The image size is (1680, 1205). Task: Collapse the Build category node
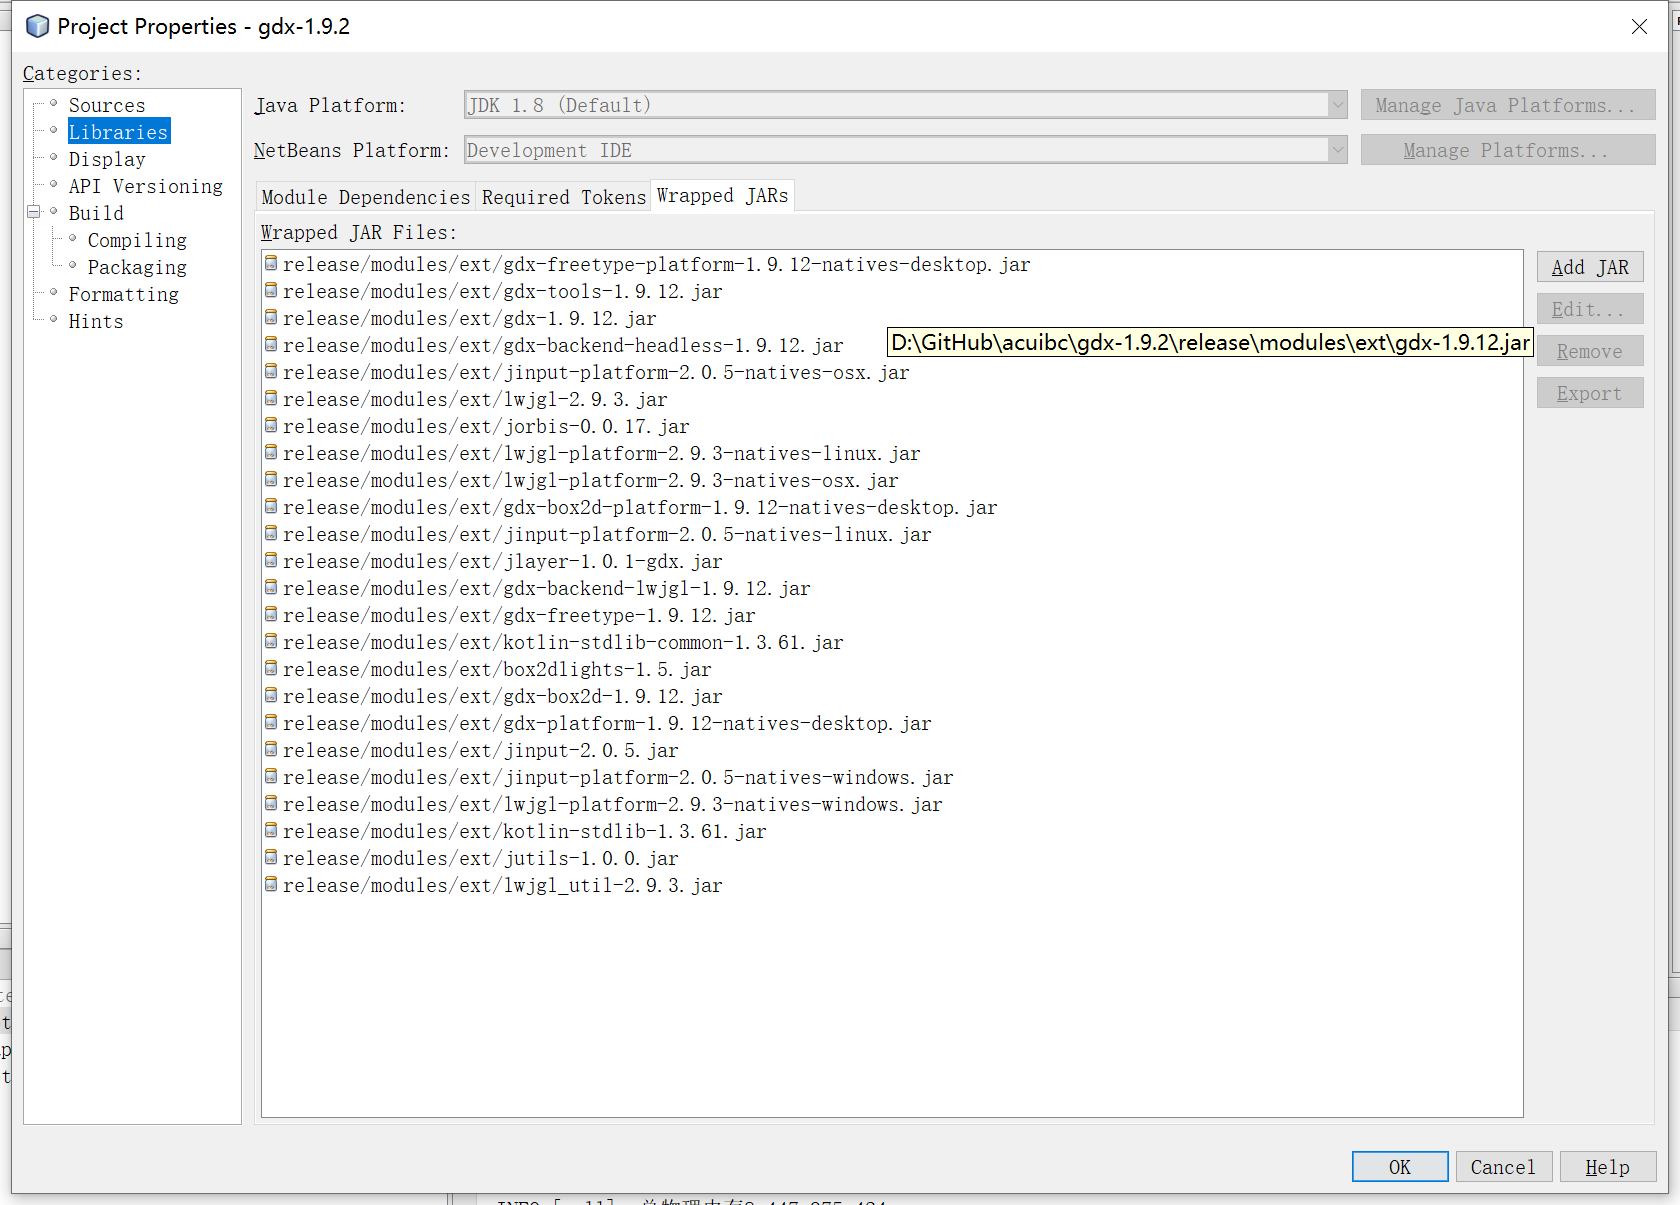click(33, 212)
